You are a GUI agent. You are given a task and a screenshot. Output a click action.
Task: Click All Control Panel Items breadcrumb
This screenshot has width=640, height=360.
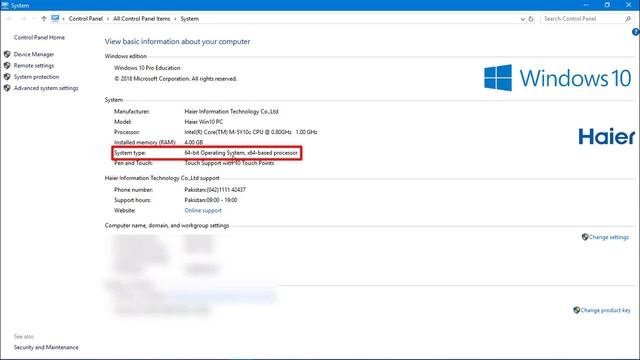click(142, 19)
